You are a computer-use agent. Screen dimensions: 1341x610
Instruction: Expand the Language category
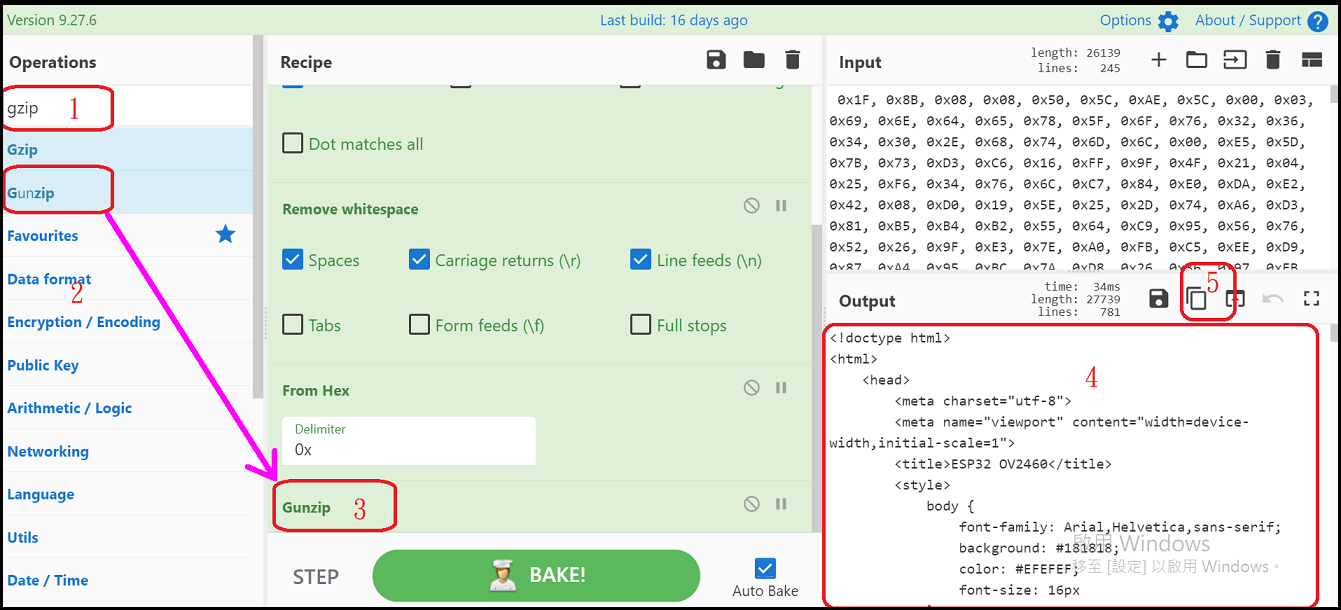pos(128,494)
